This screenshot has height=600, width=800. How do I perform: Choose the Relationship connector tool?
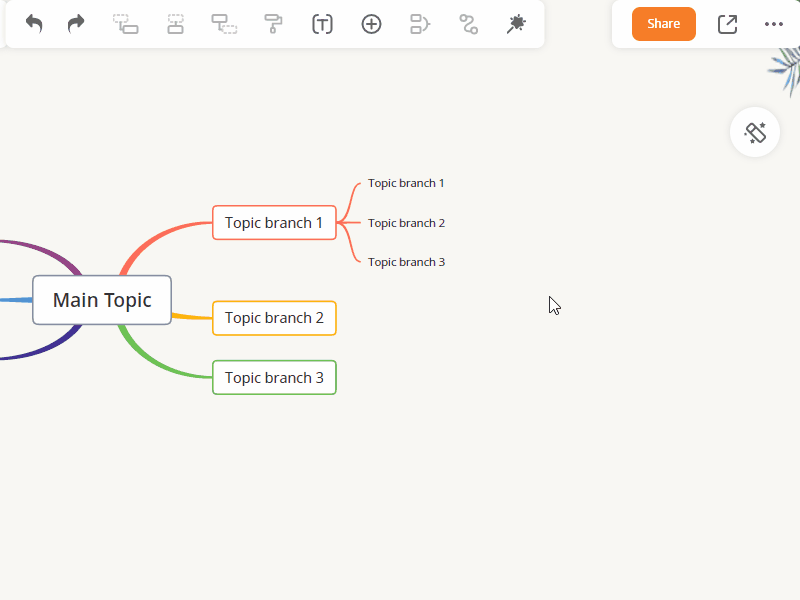pyautogui.click(x=468, y=24)
